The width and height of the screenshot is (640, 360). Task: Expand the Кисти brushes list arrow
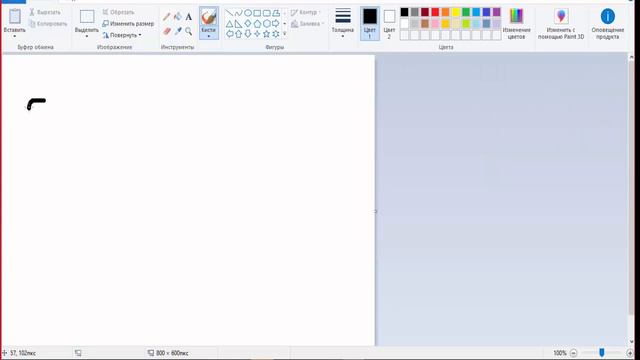coord(209,36)
